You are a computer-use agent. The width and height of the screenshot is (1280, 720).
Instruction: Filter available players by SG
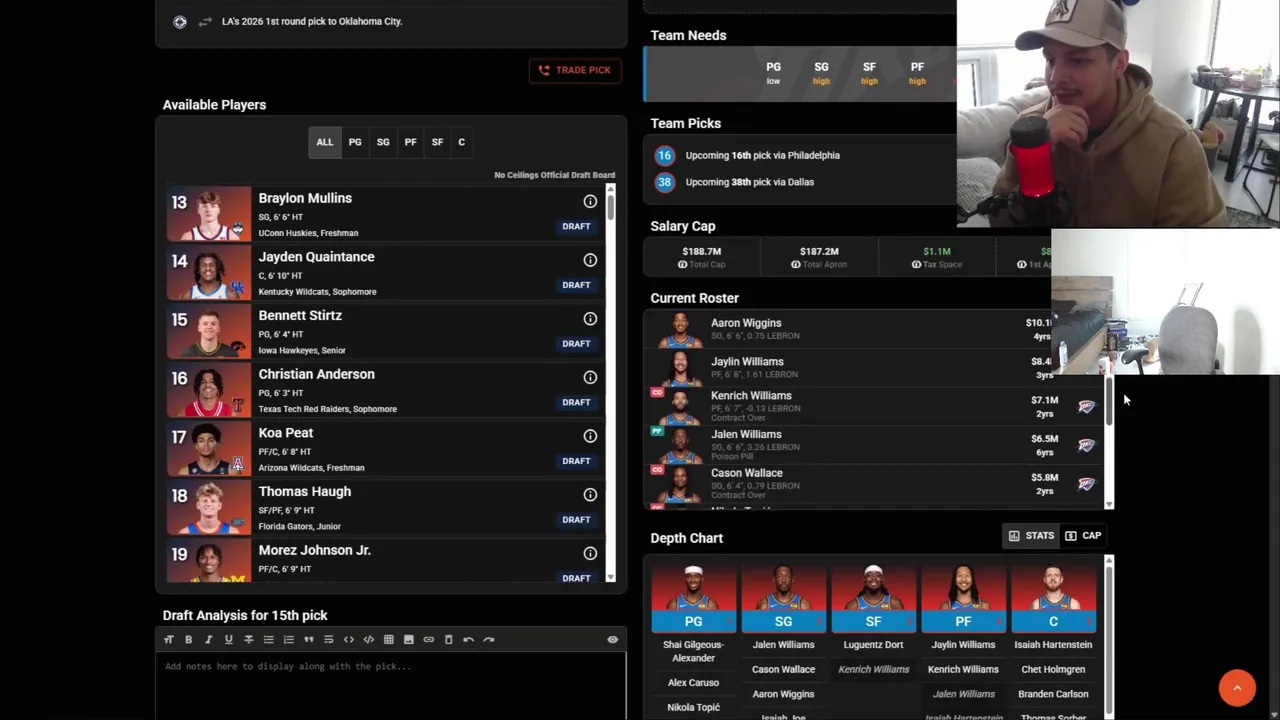[x=383, y=142]
